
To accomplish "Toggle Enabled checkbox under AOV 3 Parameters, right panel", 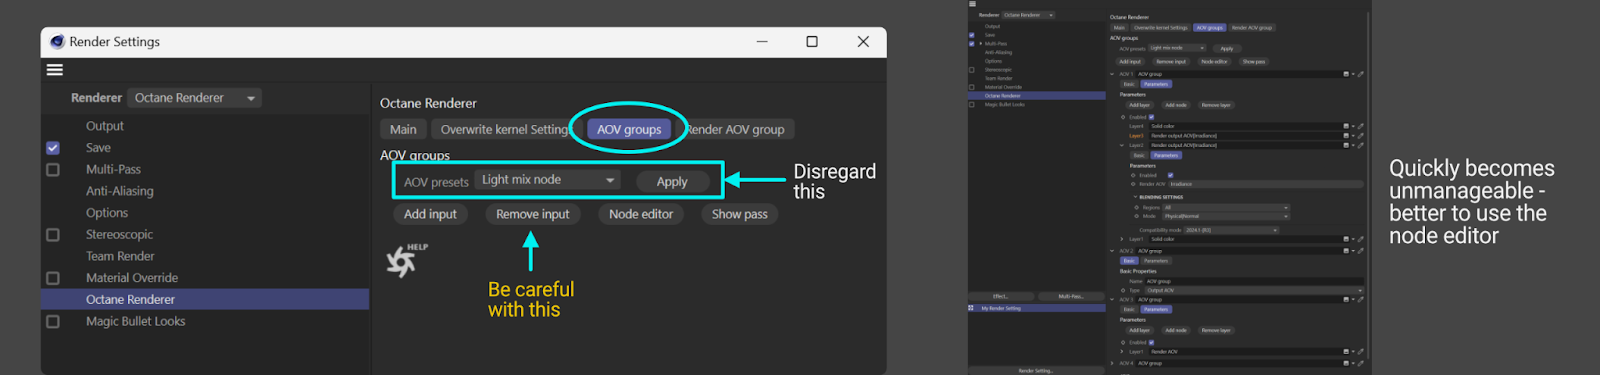I will (1152, 343).
